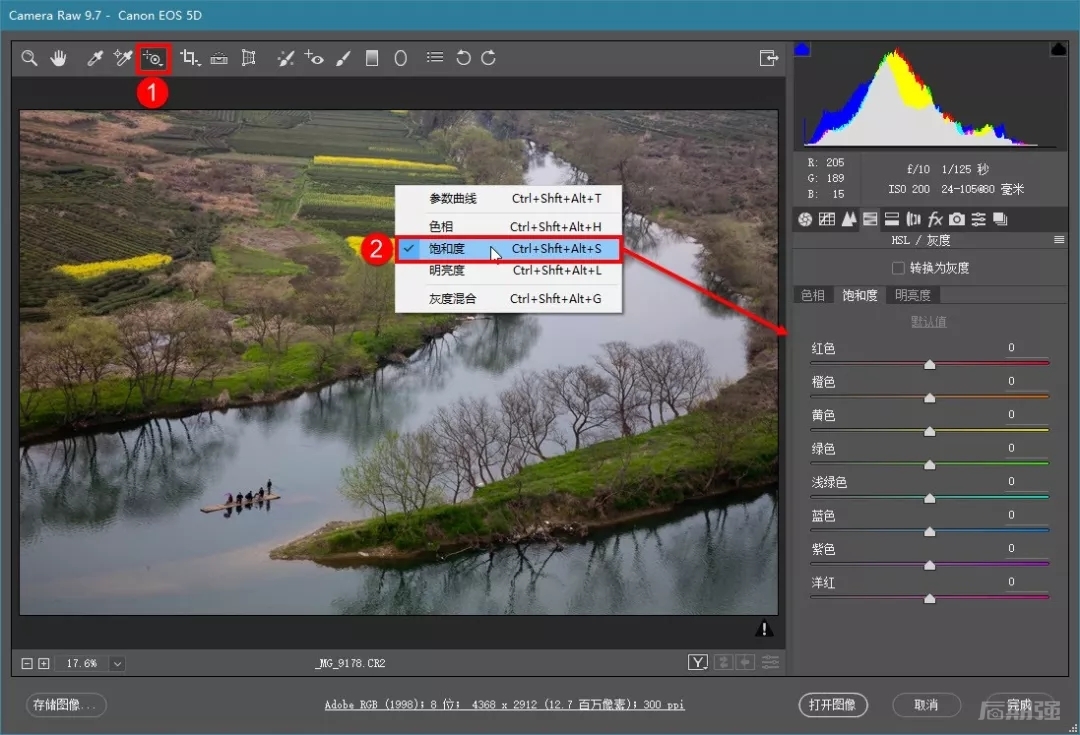The height and width of the screenshot is (735, 1080).
Task: Pick the White Balance eyedropper tool
Action: 95,58
